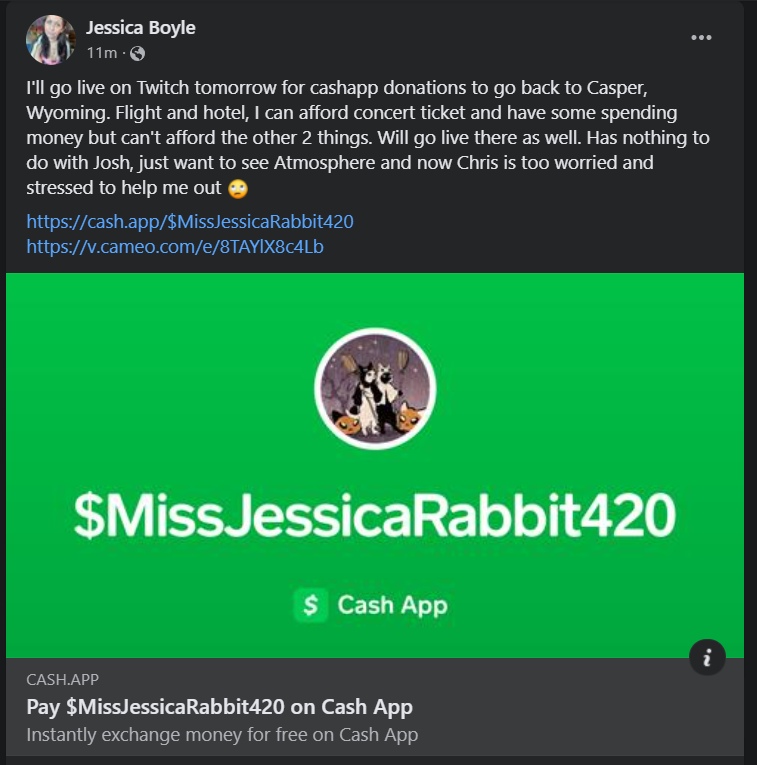Image resolution: width=757 pixels, height=765 pixels.
Task: Click the 11m post timestamp
Action: pos(102,53)
